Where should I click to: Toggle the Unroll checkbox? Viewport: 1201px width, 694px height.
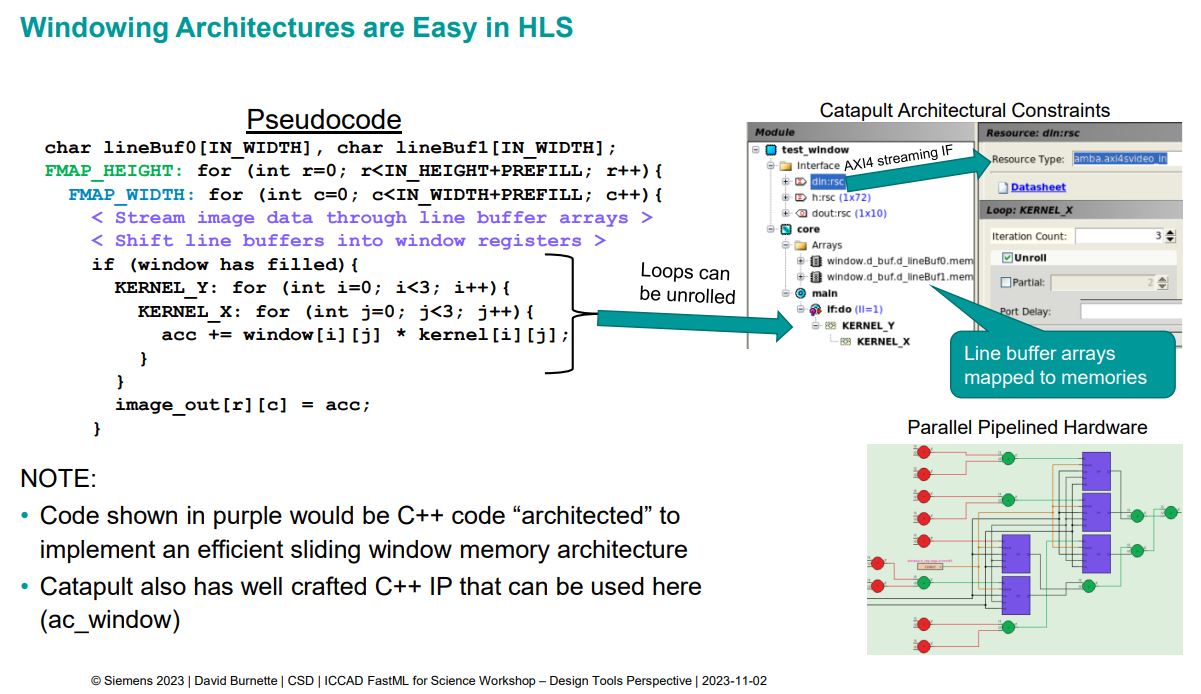1007,257
